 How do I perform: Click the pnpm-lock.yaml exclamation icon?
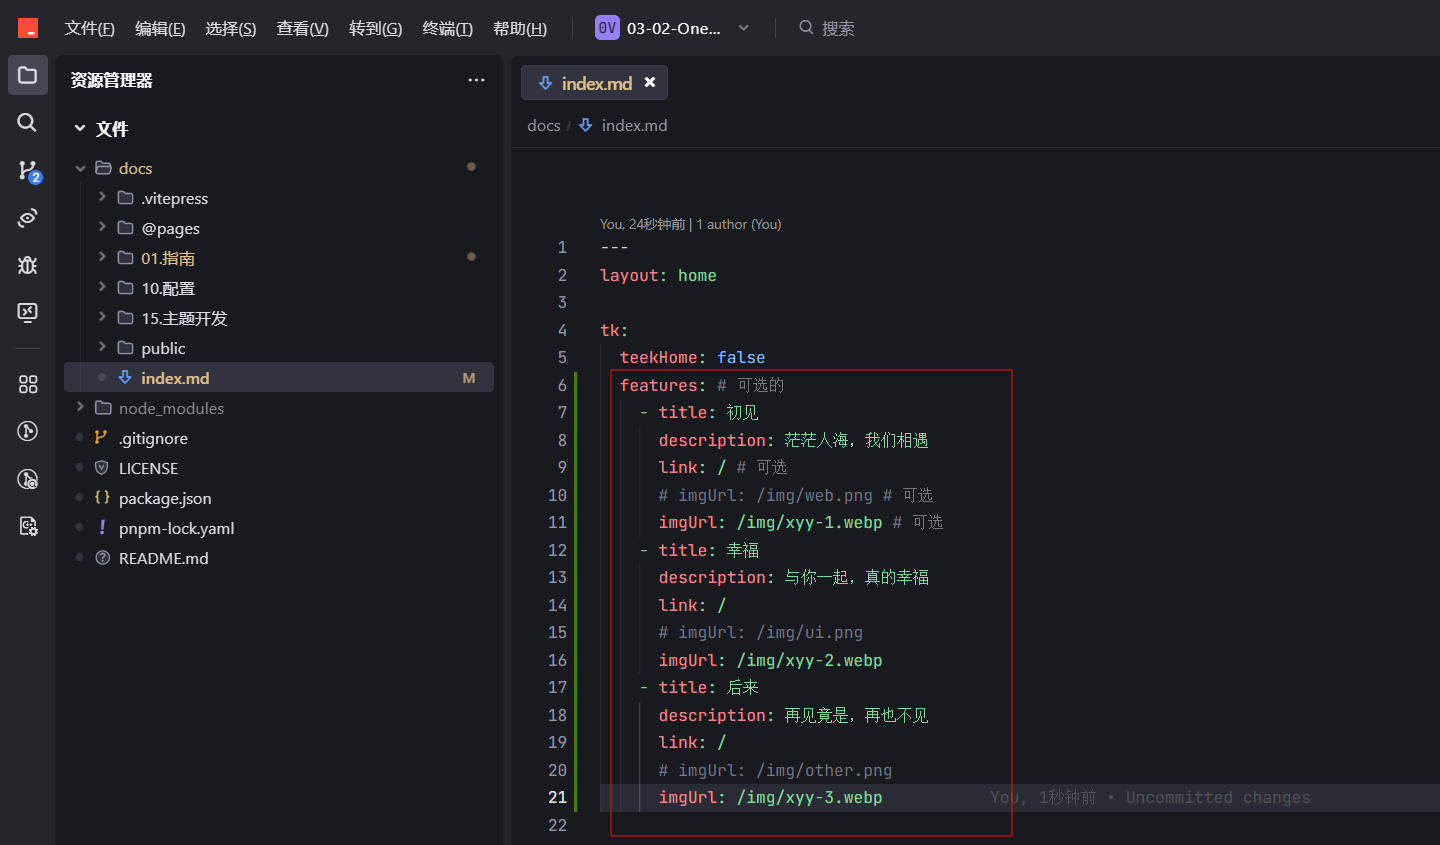[x=102, y=528]
